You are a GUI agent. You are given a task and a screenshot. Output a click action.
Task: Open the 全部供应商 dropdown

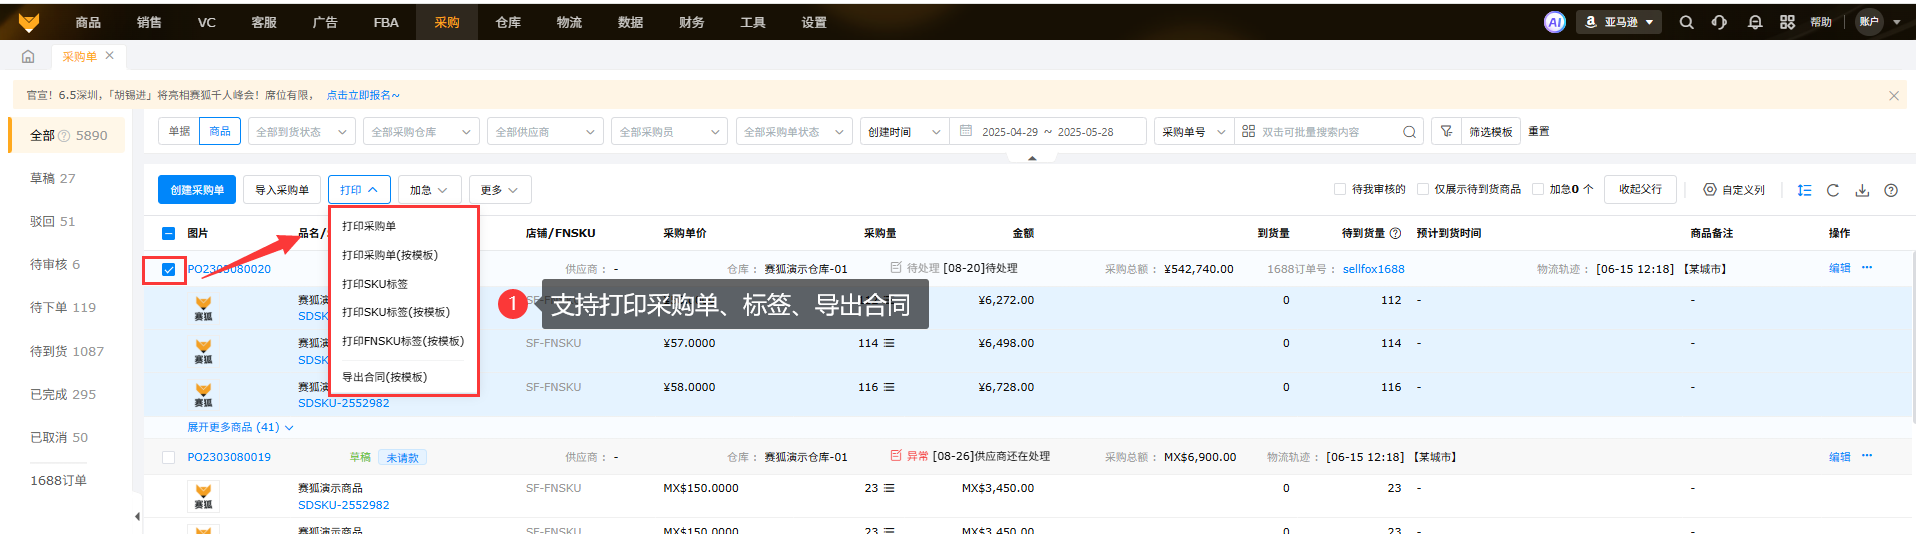545,132
